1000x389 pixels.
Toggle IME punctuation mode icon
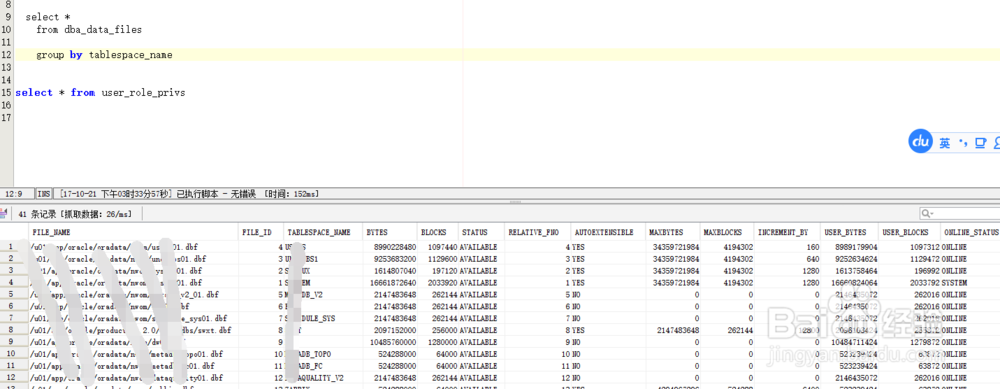point(964,142)
